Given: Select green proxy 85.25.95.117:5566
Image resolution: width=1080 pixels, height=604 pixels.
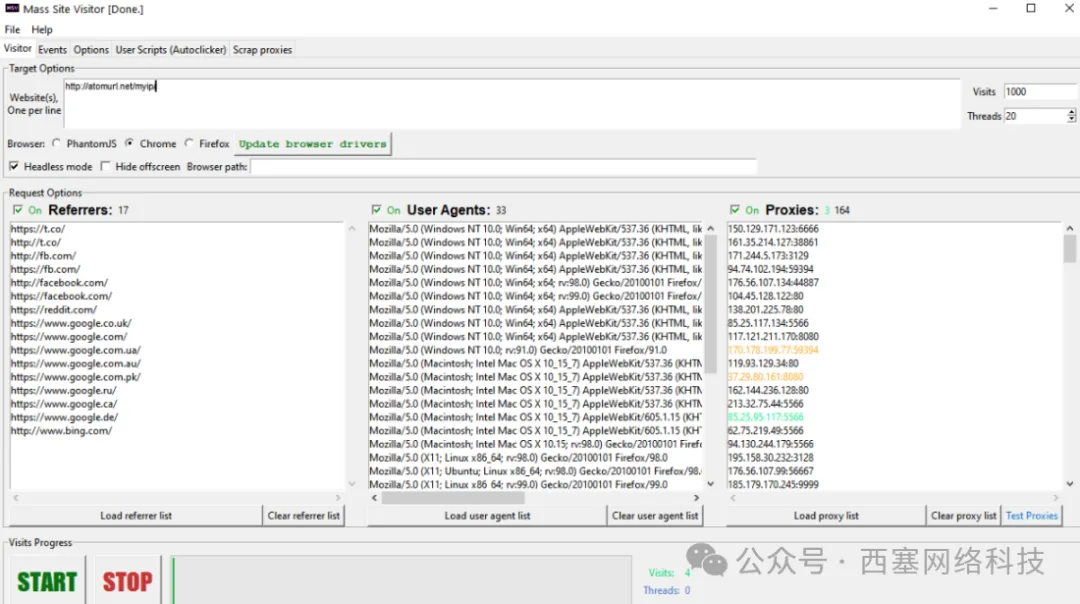Looking at the screenshot, I should (x=765, y=417).
